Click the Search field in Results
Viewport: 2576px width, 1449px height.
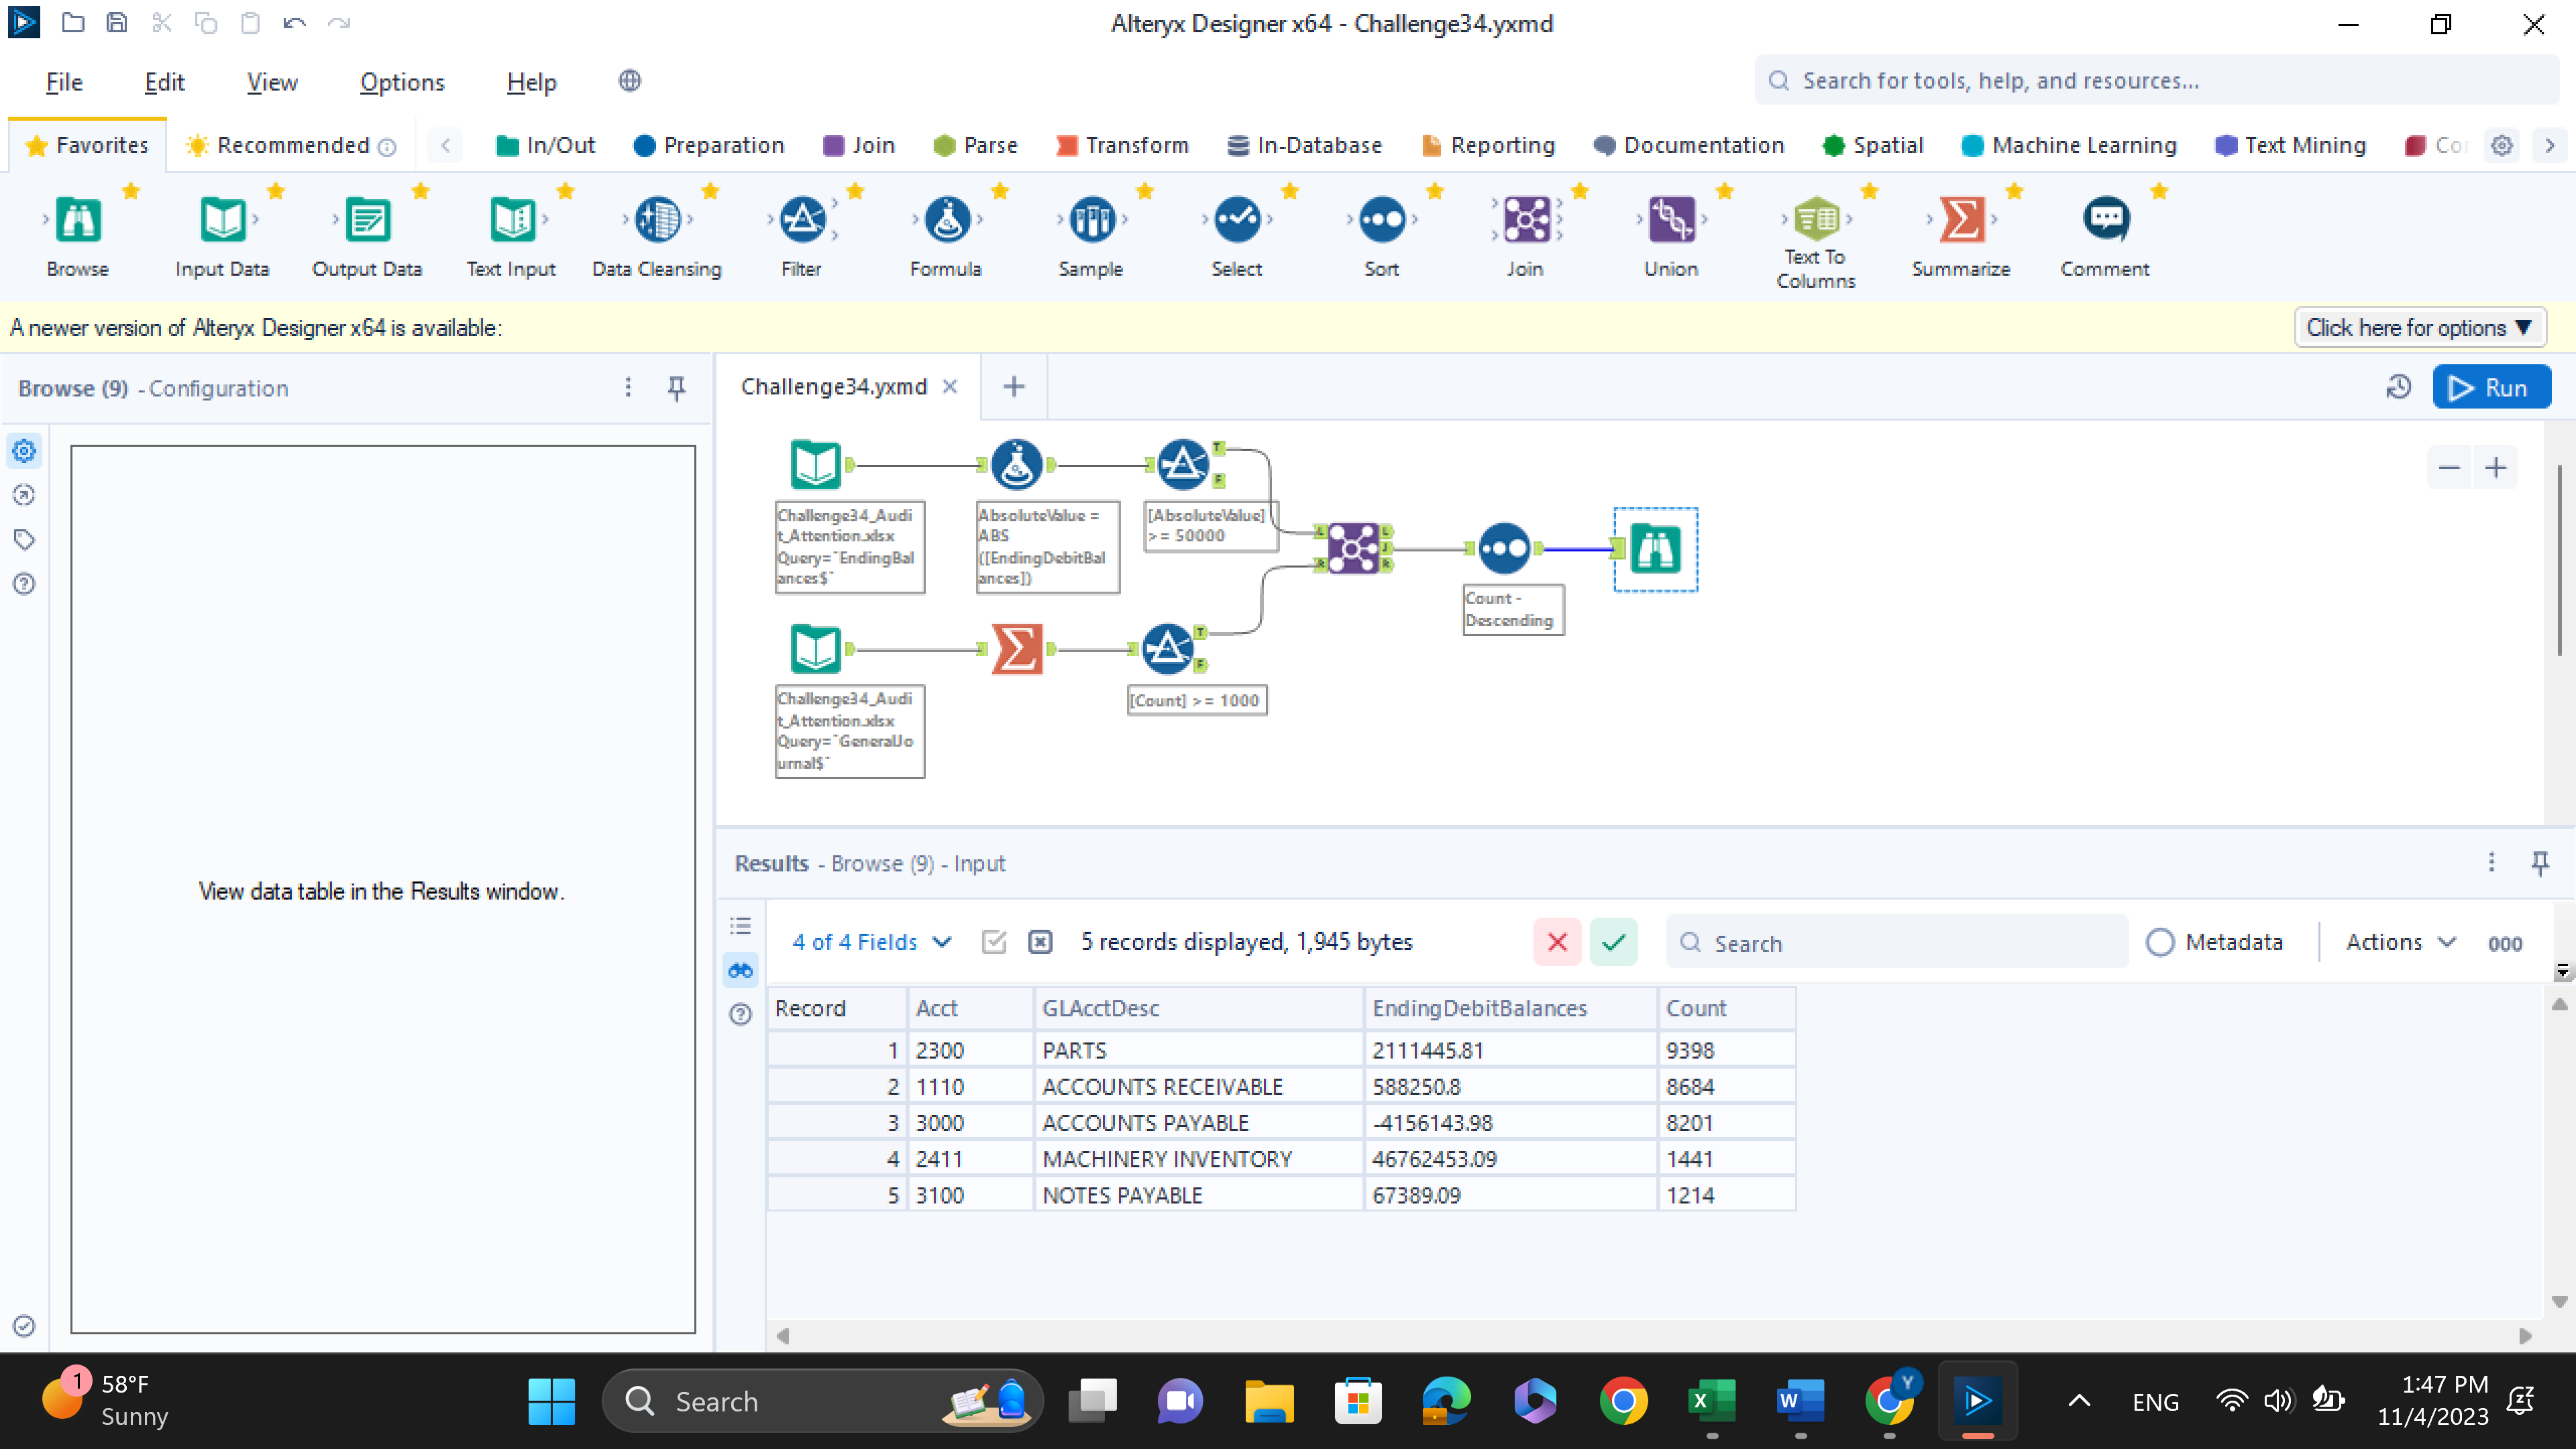(1897, 942)
